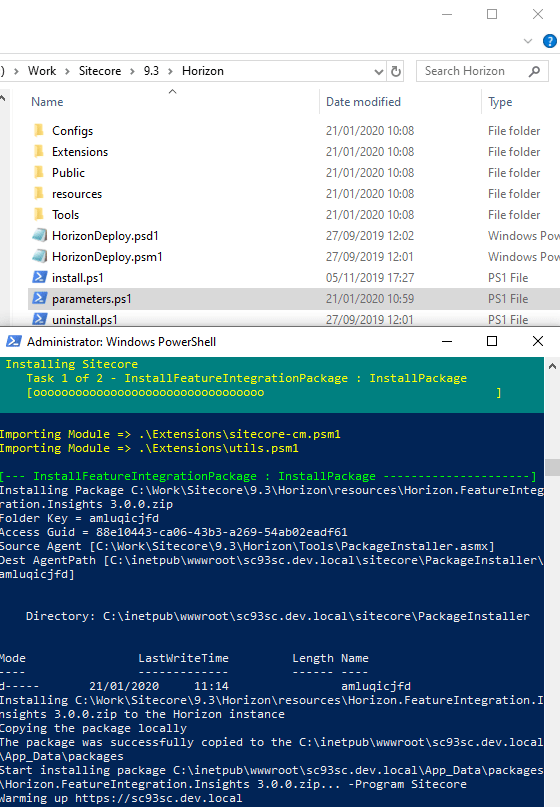Select the Tools folder name
The height and width of the screenshot is (807, 560).
[65, 215]
